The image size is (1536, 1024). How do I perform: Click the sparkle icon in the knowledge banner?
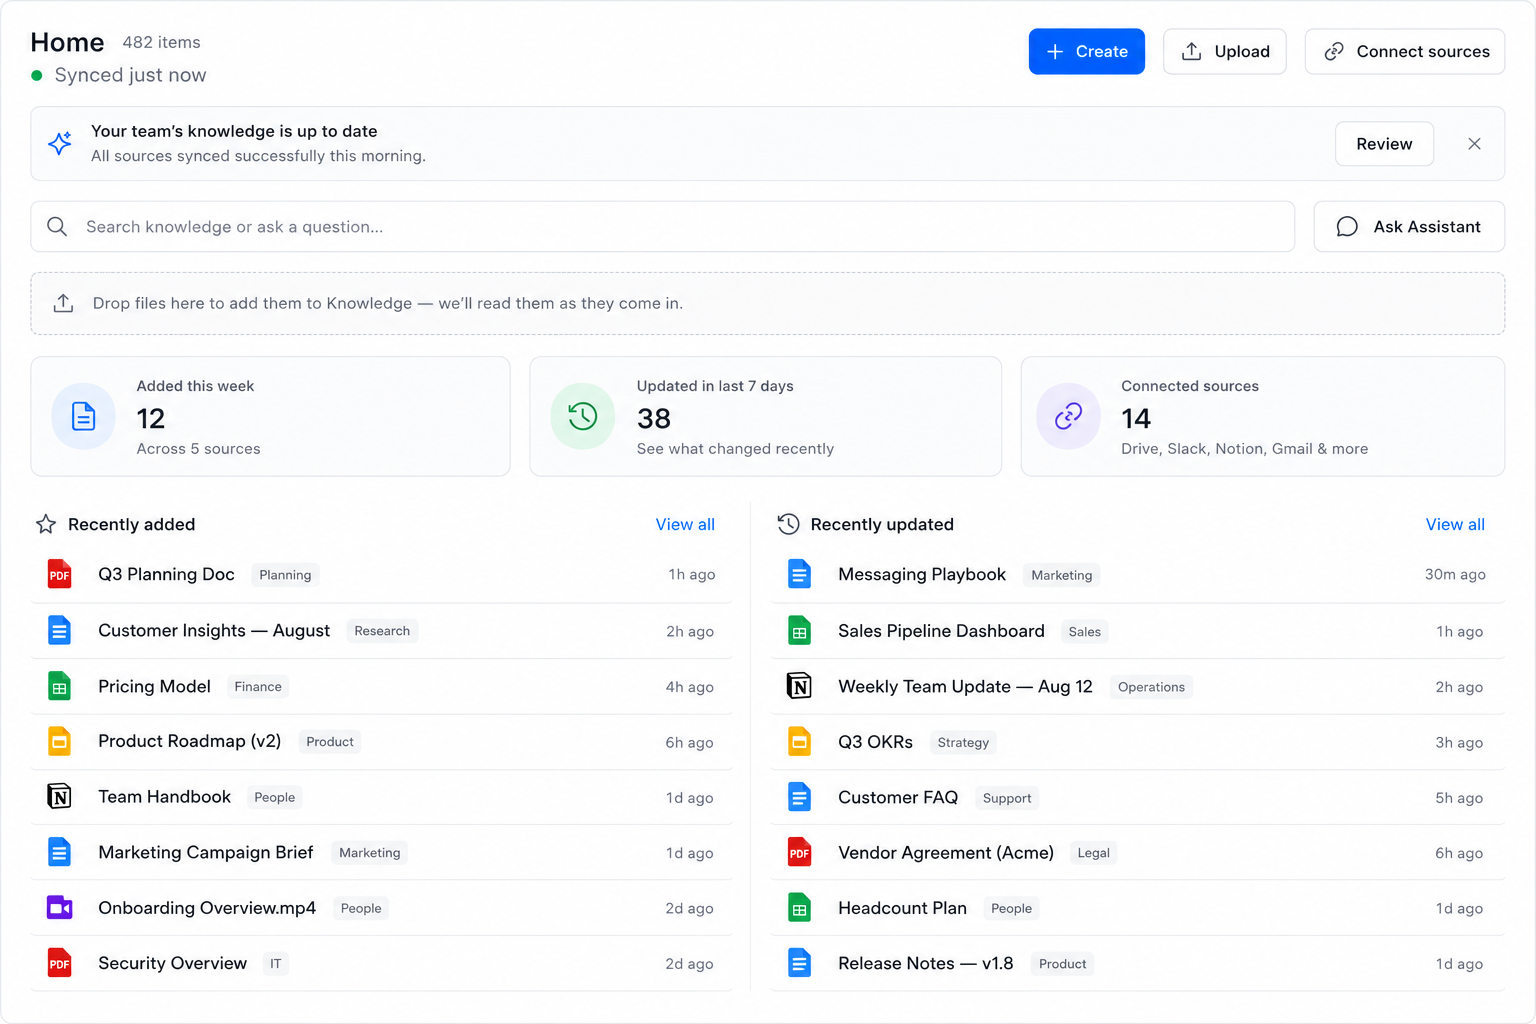[x=60, y=143]
